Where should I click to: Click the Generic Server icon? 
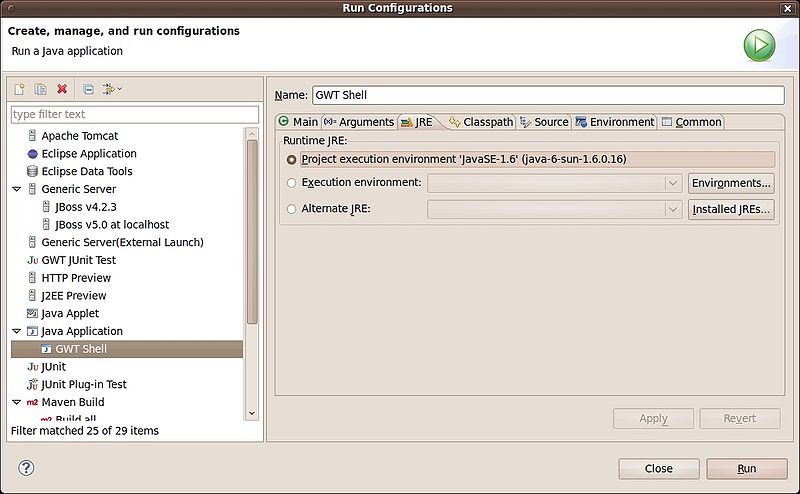coord(32,189)
